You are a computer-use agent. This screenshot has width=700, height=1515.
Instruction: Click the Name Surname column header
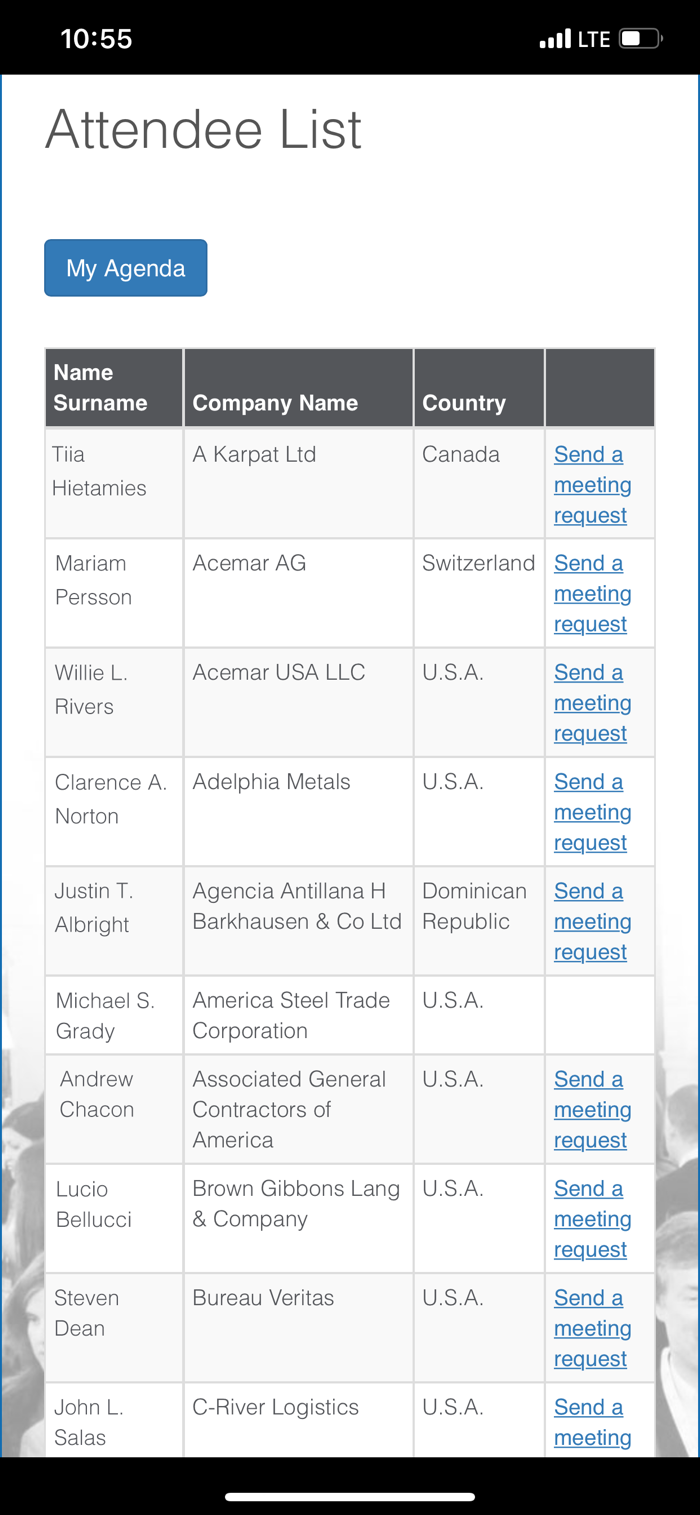pyautogui.click(x=100, y=388)
